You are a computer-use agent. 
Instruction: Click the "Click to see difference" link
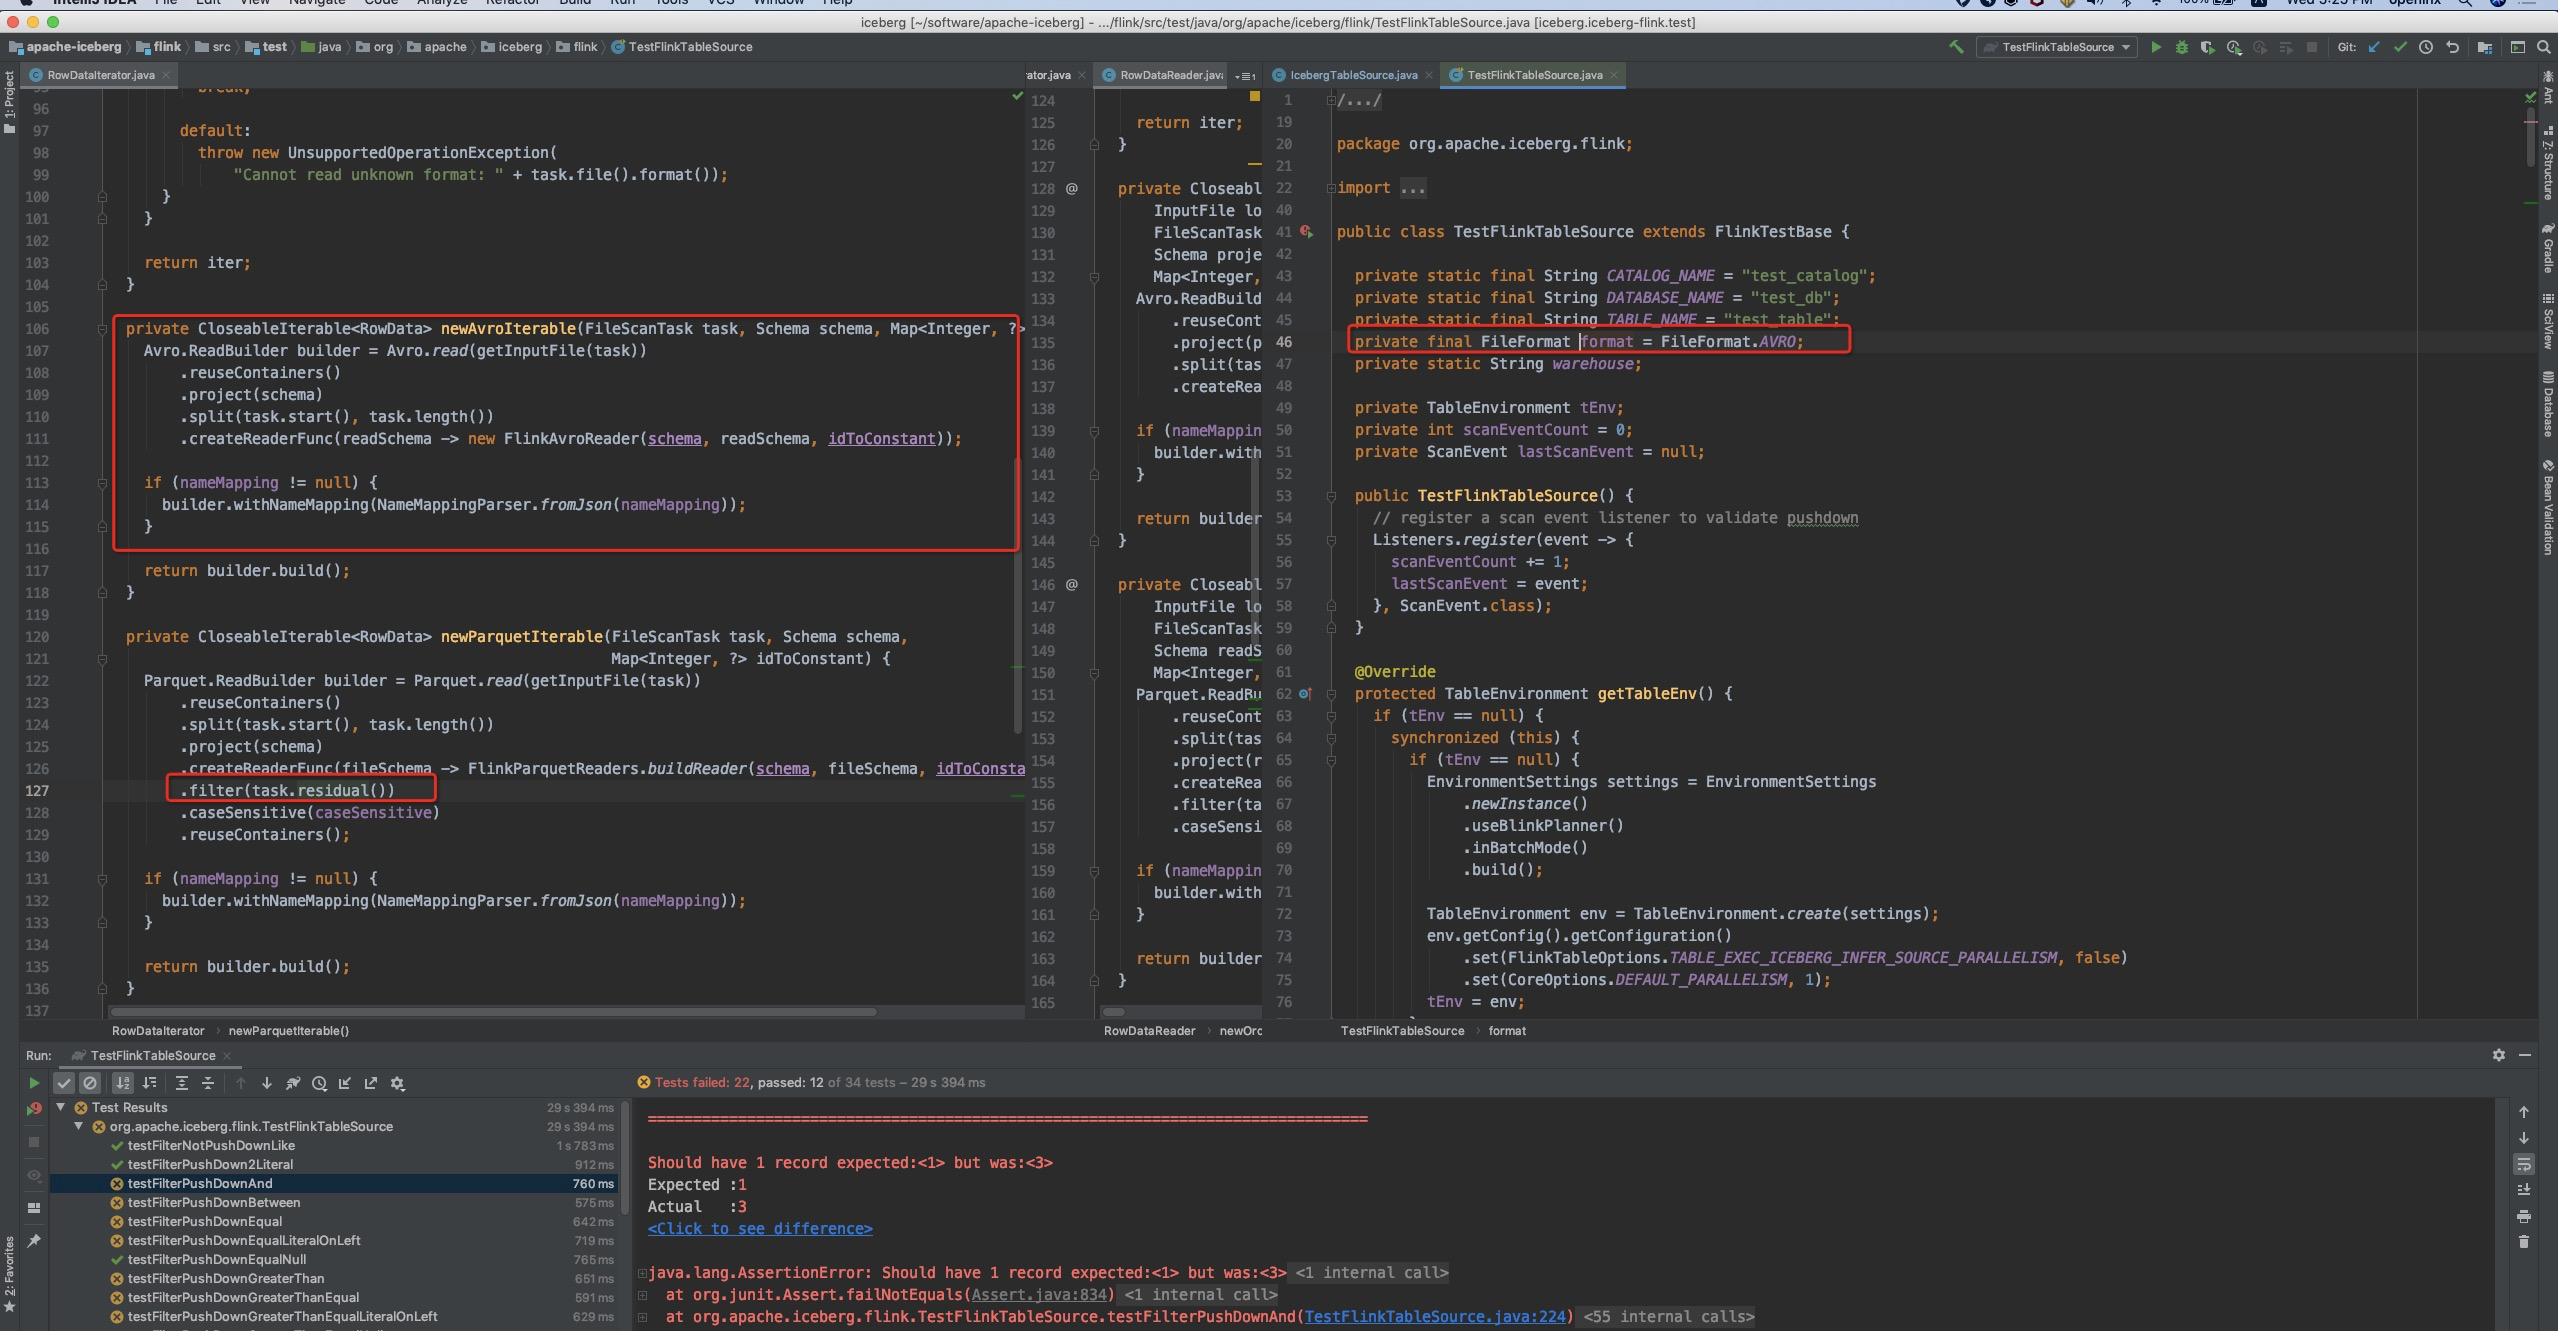[x=760, y=1228]
